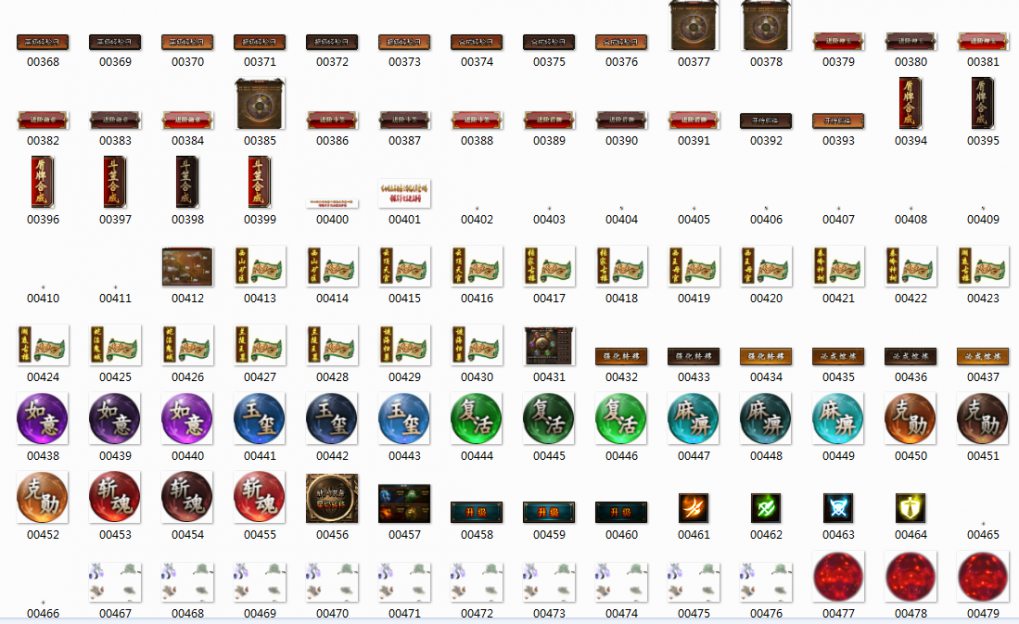Click the teal orb icon 00447
The image size is (1019, 624).
pyautogui.click(x=693, y=418)
